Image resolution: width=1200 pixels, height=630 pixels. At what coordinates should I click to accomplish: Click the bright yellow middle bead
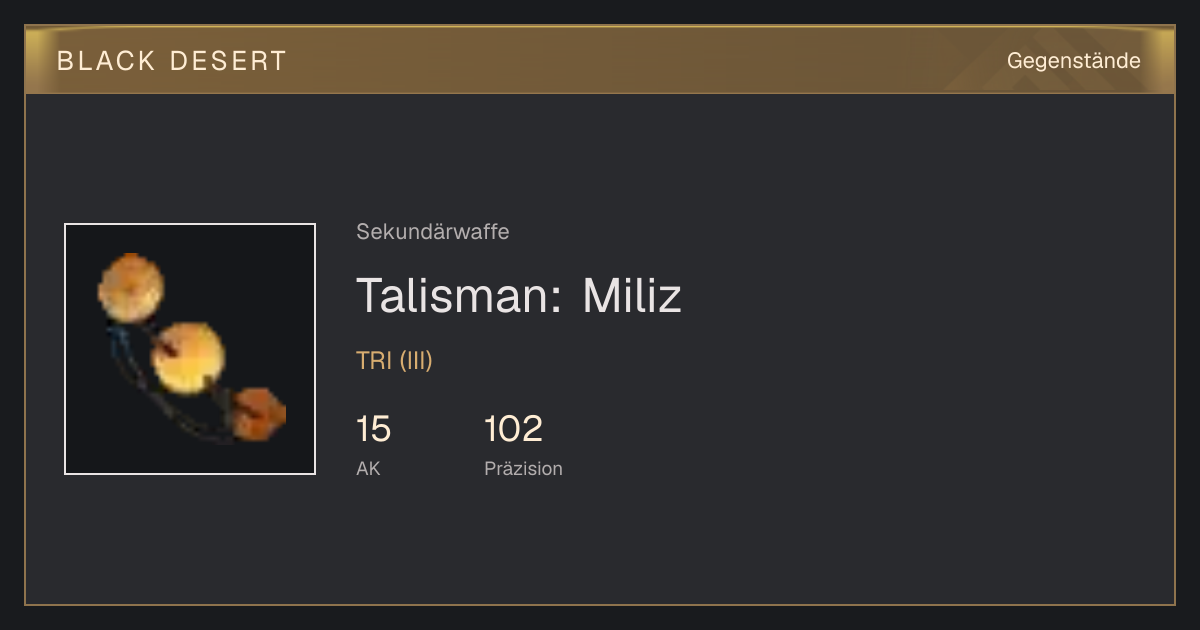pyautogui.click(x=188, y=357)
